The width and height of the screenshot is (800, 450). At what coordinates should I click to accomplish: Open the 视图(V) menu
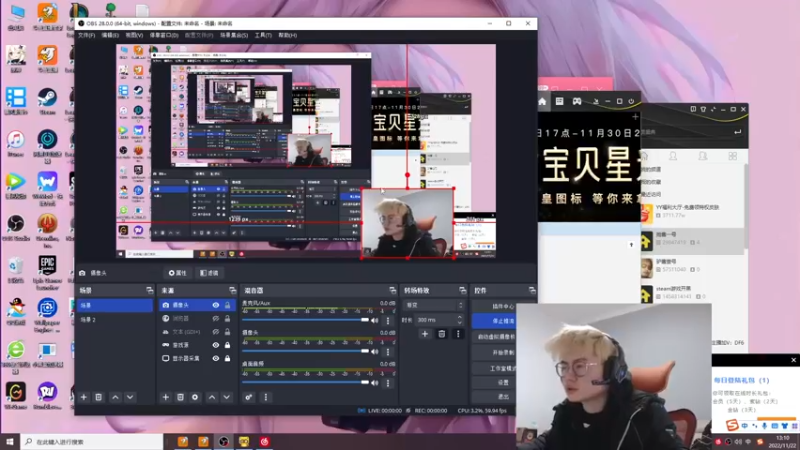pos(134,35)
